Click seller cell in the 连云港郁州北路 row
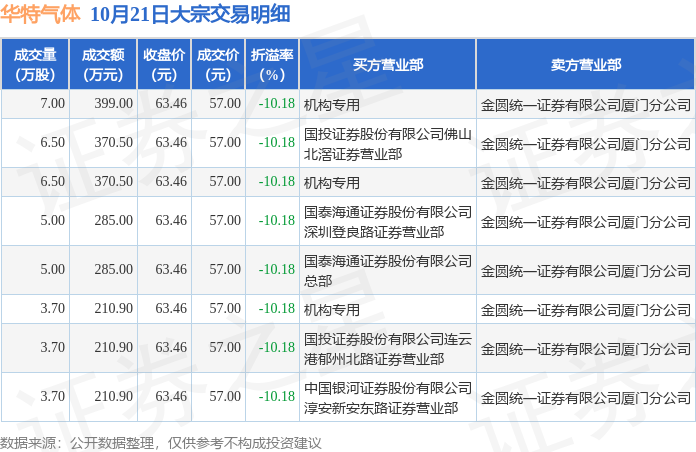The height and width of the screenshot is (452, 696). coord(585,349)
